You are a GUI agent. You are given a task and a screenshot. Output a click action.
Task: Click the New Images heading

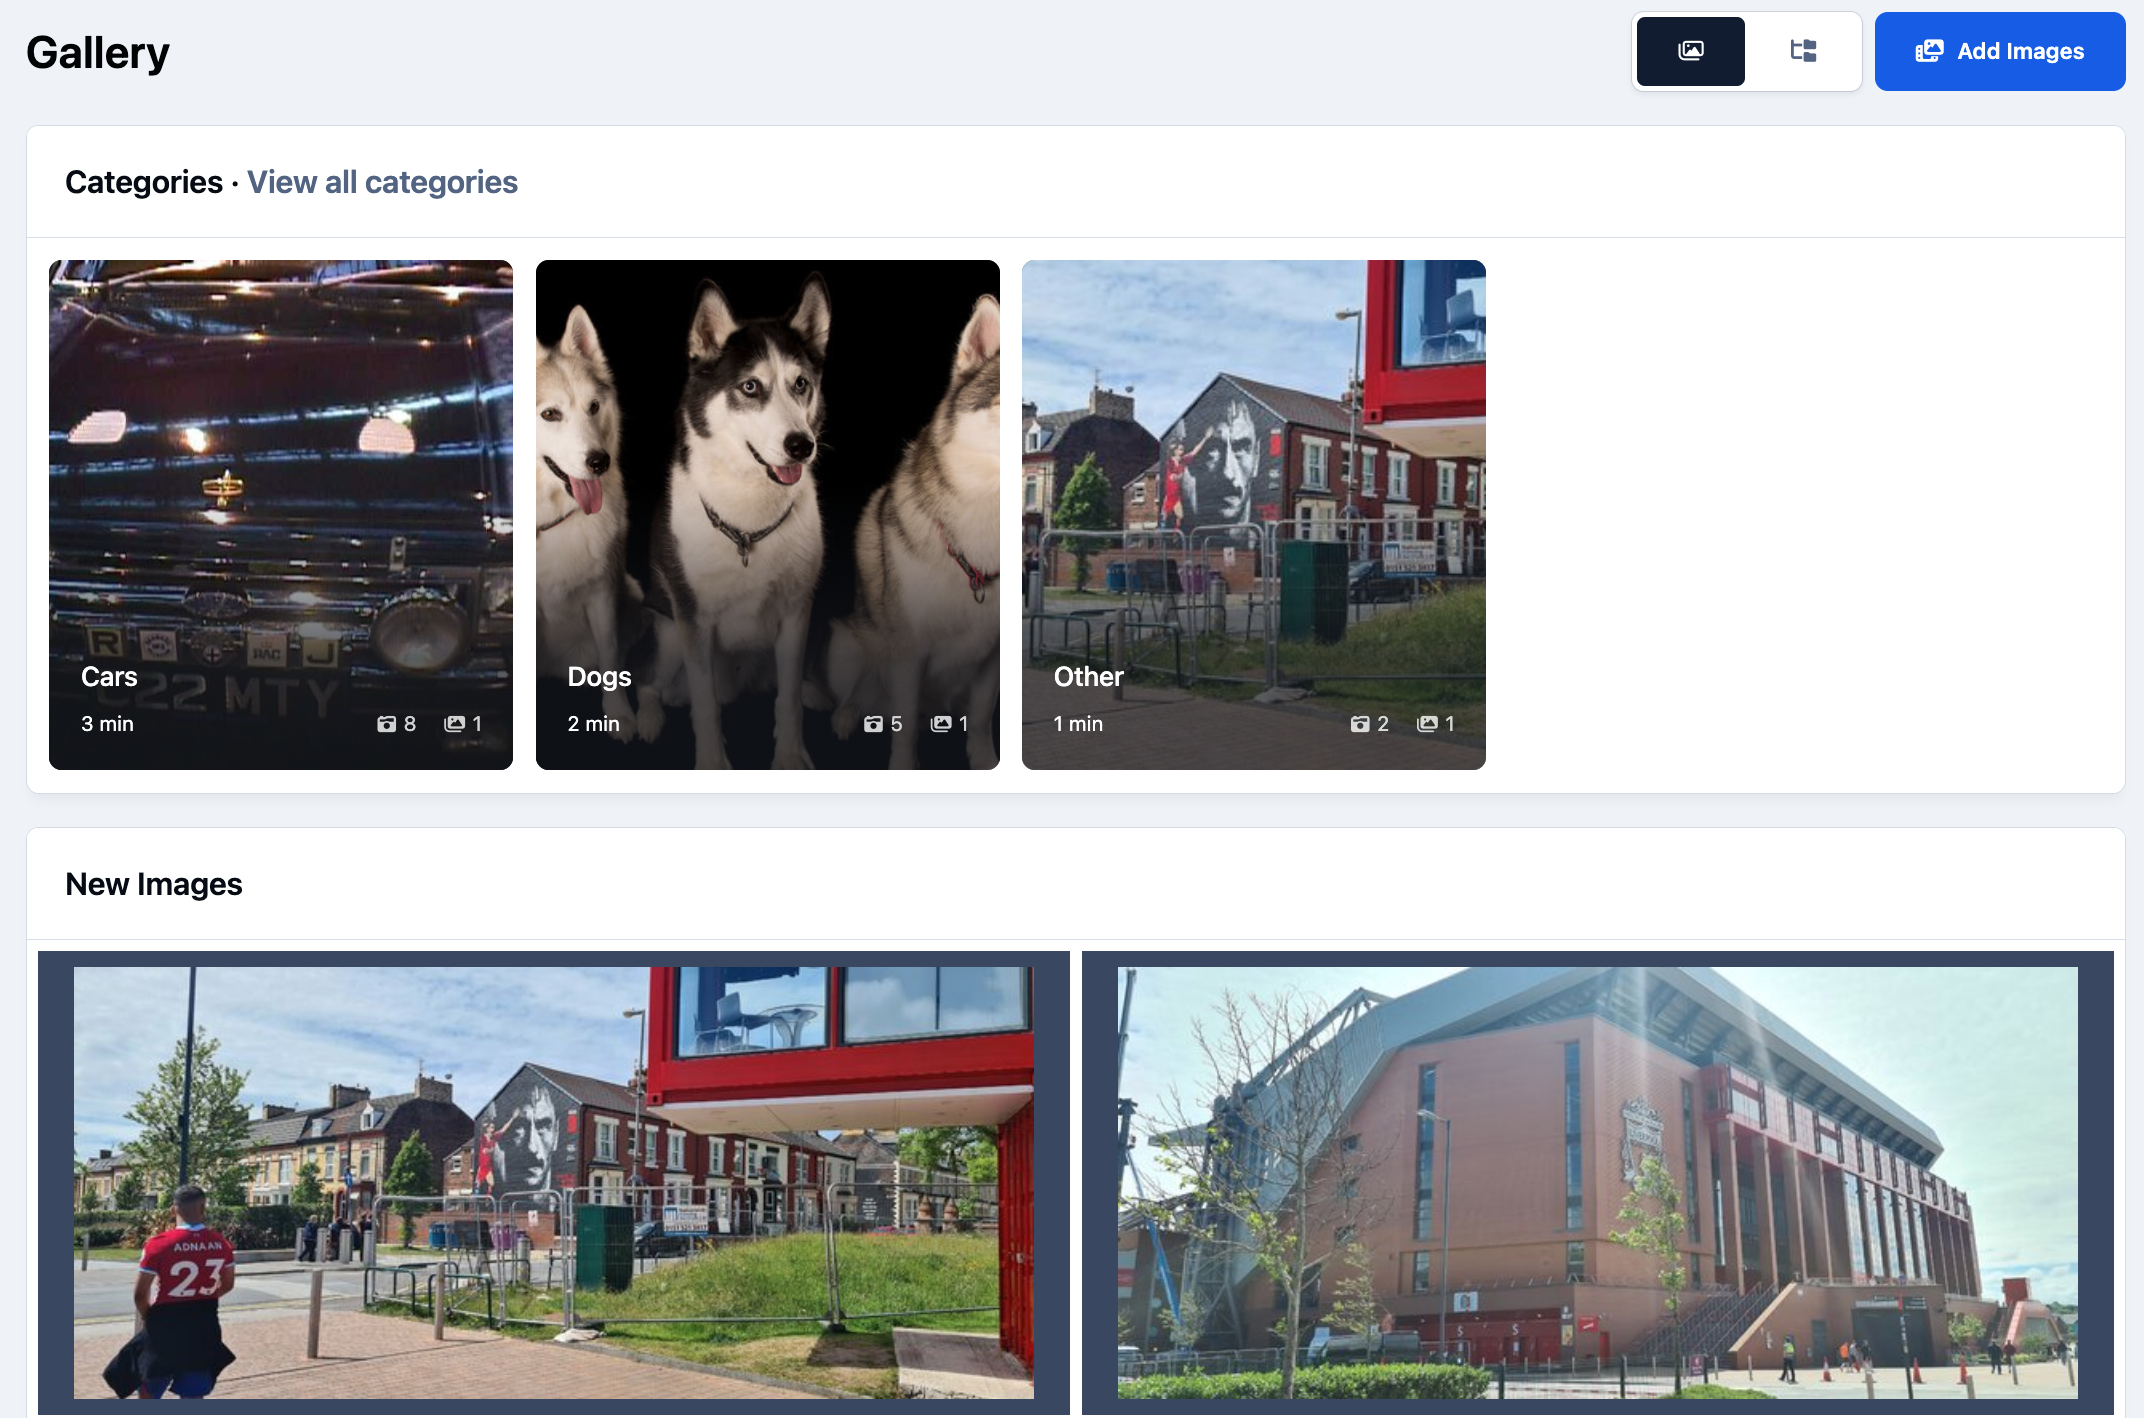[154, 884]
